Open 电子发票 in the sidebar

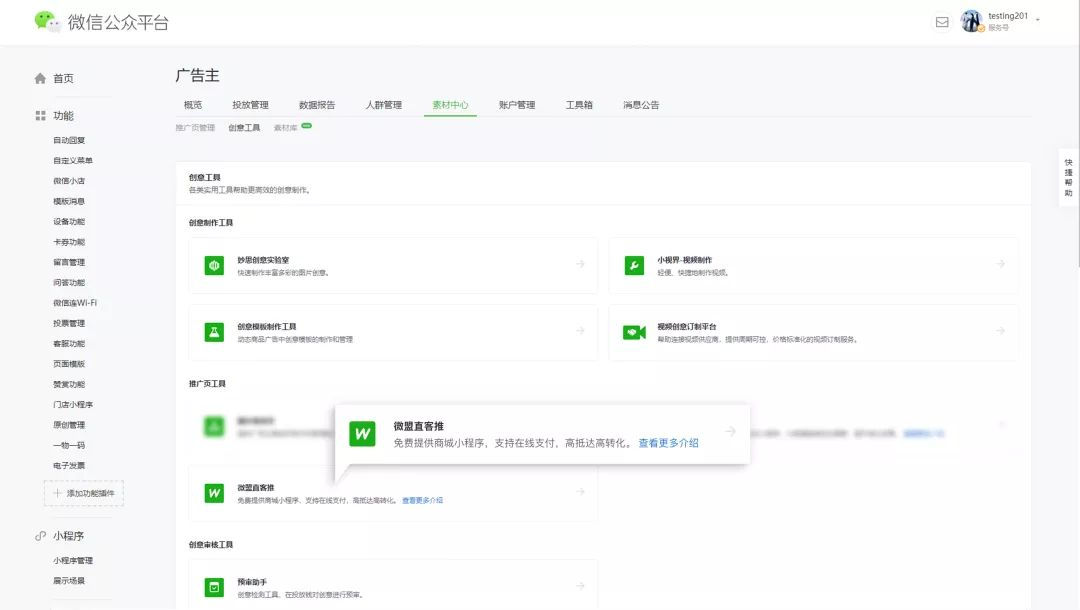click(x=69, y=465)
